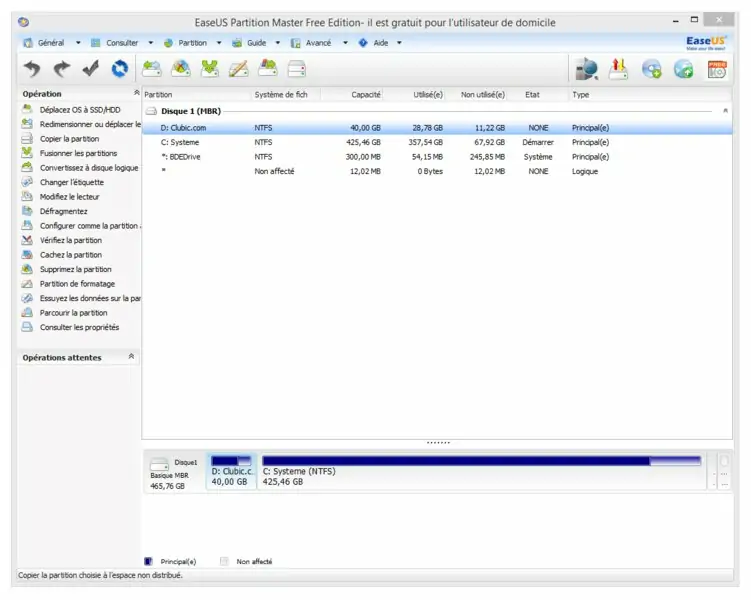Viewport: 751px width, 600px height.
Task: Click the blank disk icon in the toolbar
Action: coord(296,69)
